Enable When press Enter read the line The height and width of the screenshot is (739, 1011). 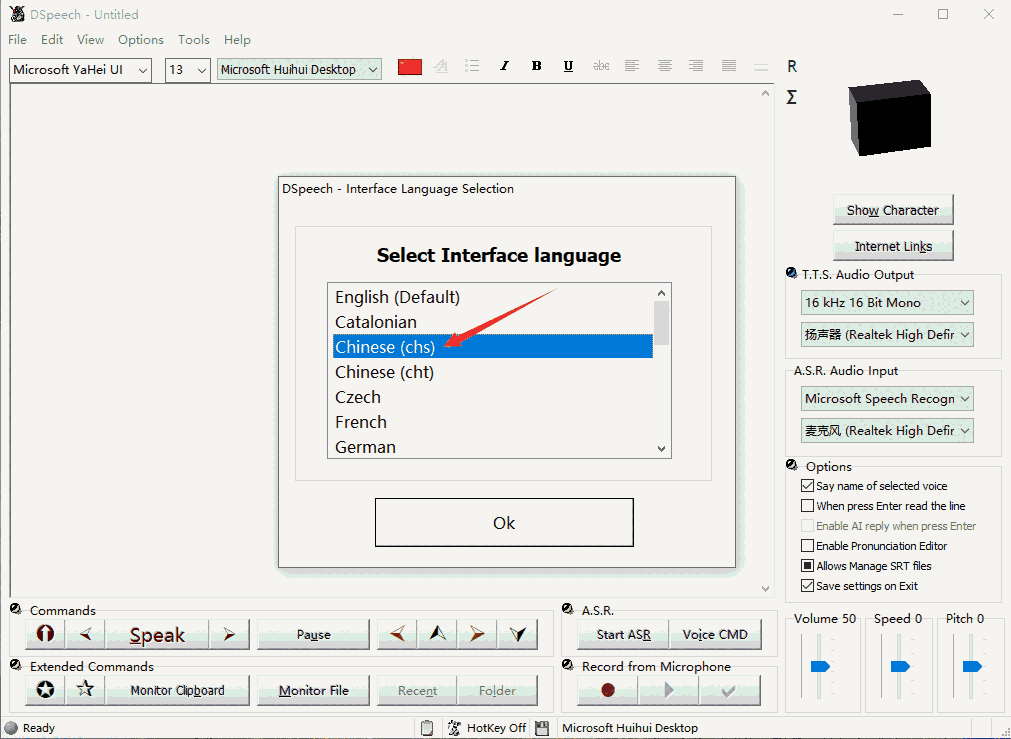tap(808, 506)
